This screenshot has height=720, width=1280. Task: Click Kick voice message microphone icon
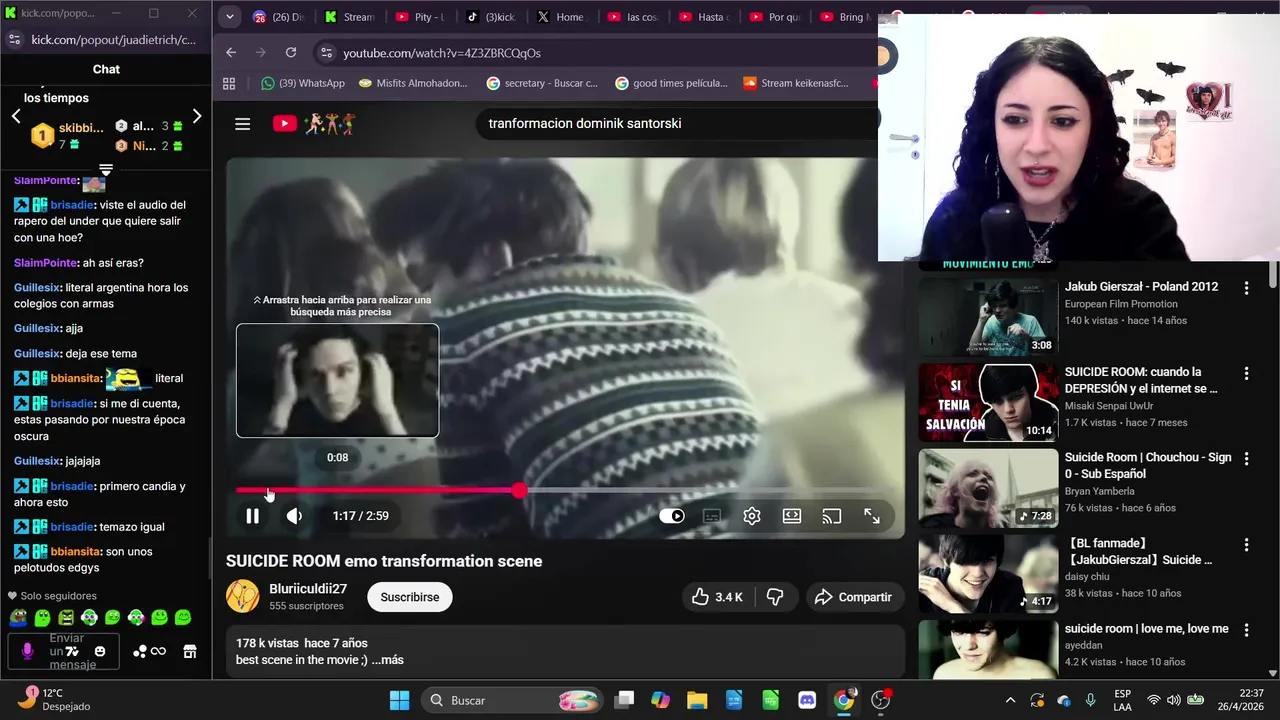(x=27, y=652)
